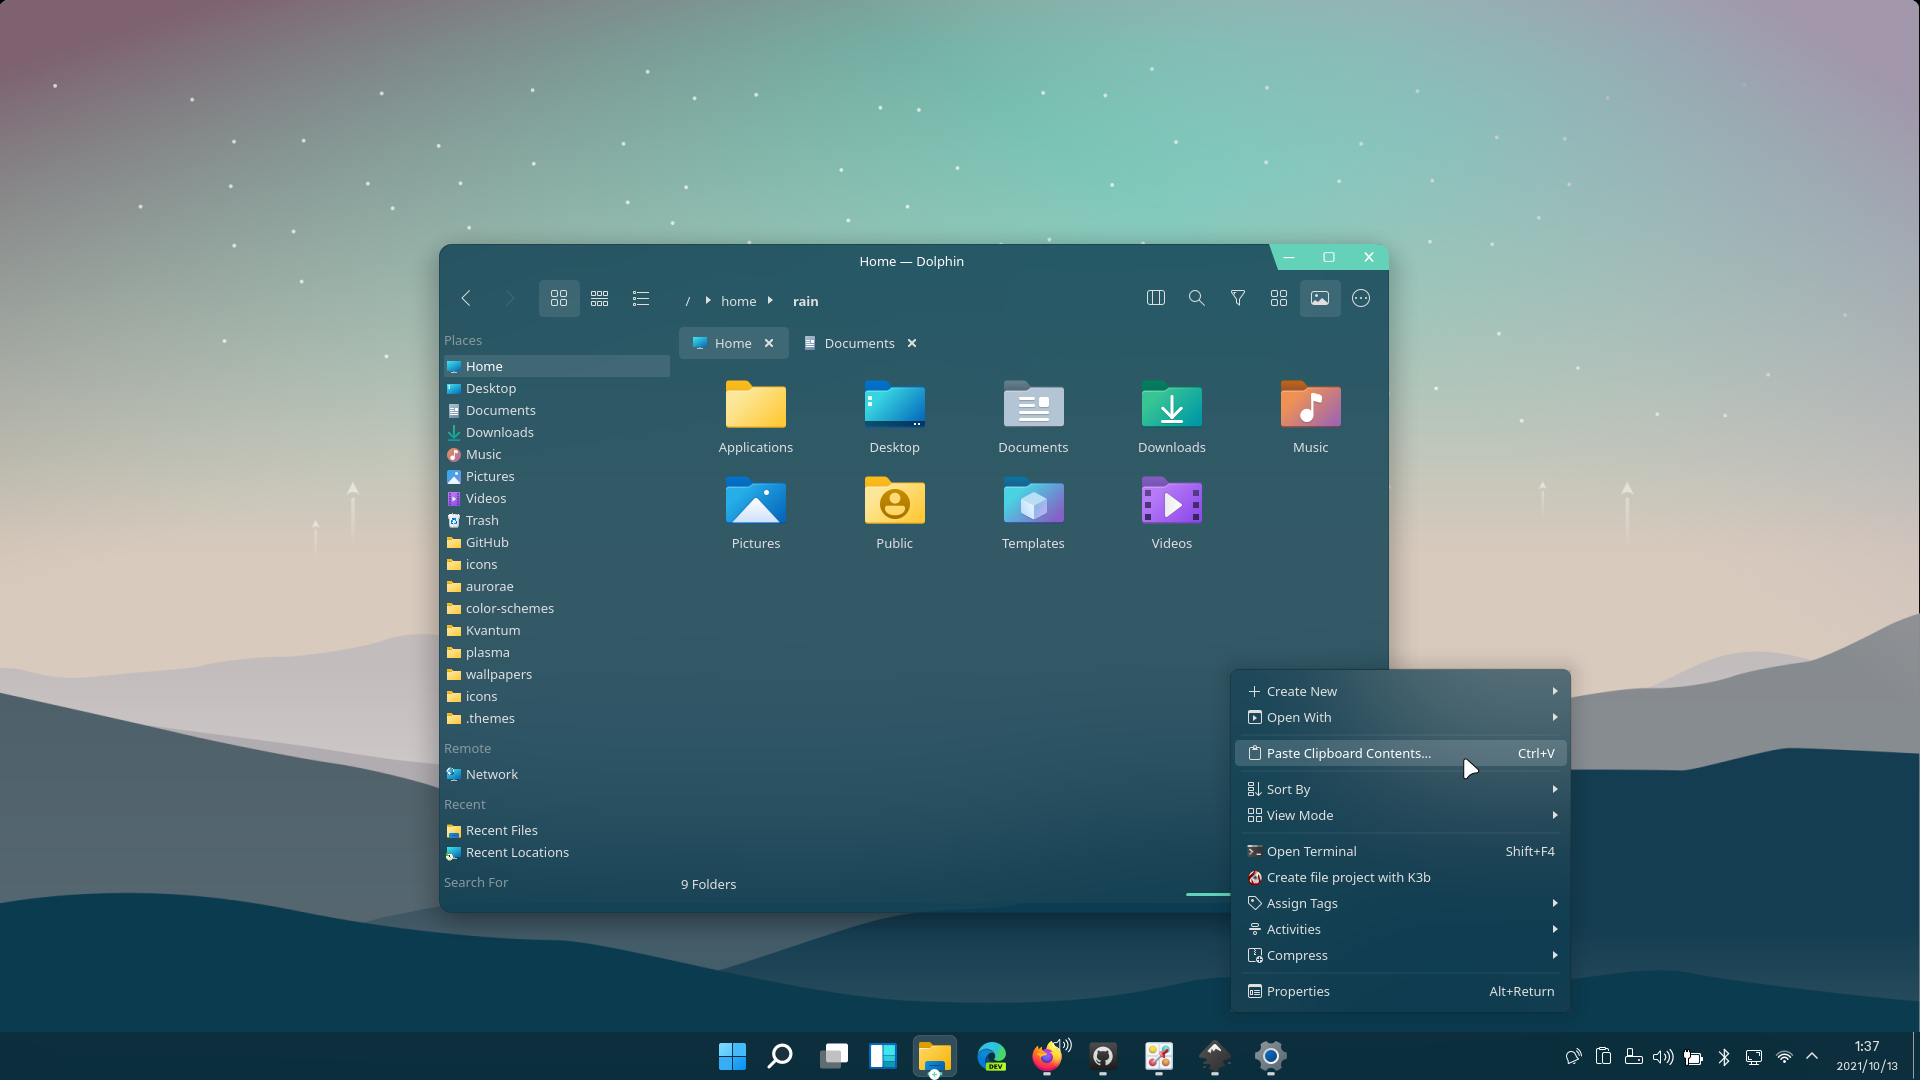
Task: Click the 'rain' breadcrumb segment
Action: [x=806, y=301]
